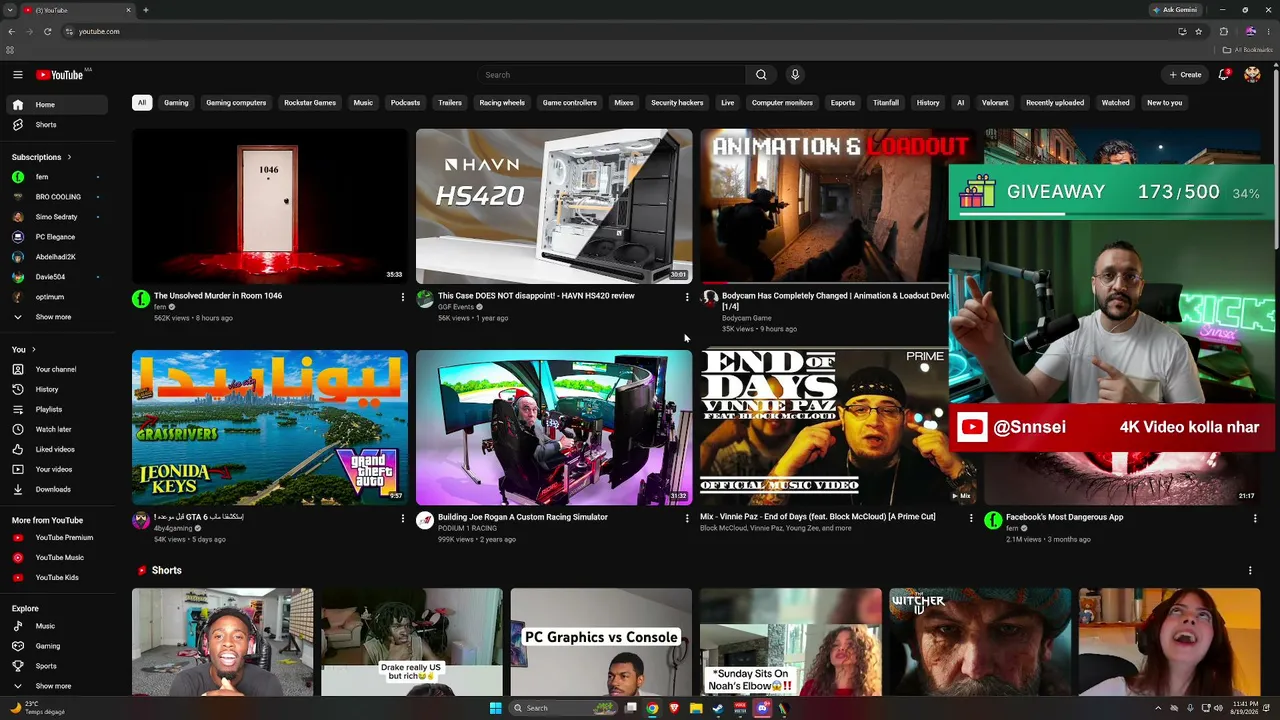
Task: Open options for GTA 6 Arabic video
Action: coord(403,518)
